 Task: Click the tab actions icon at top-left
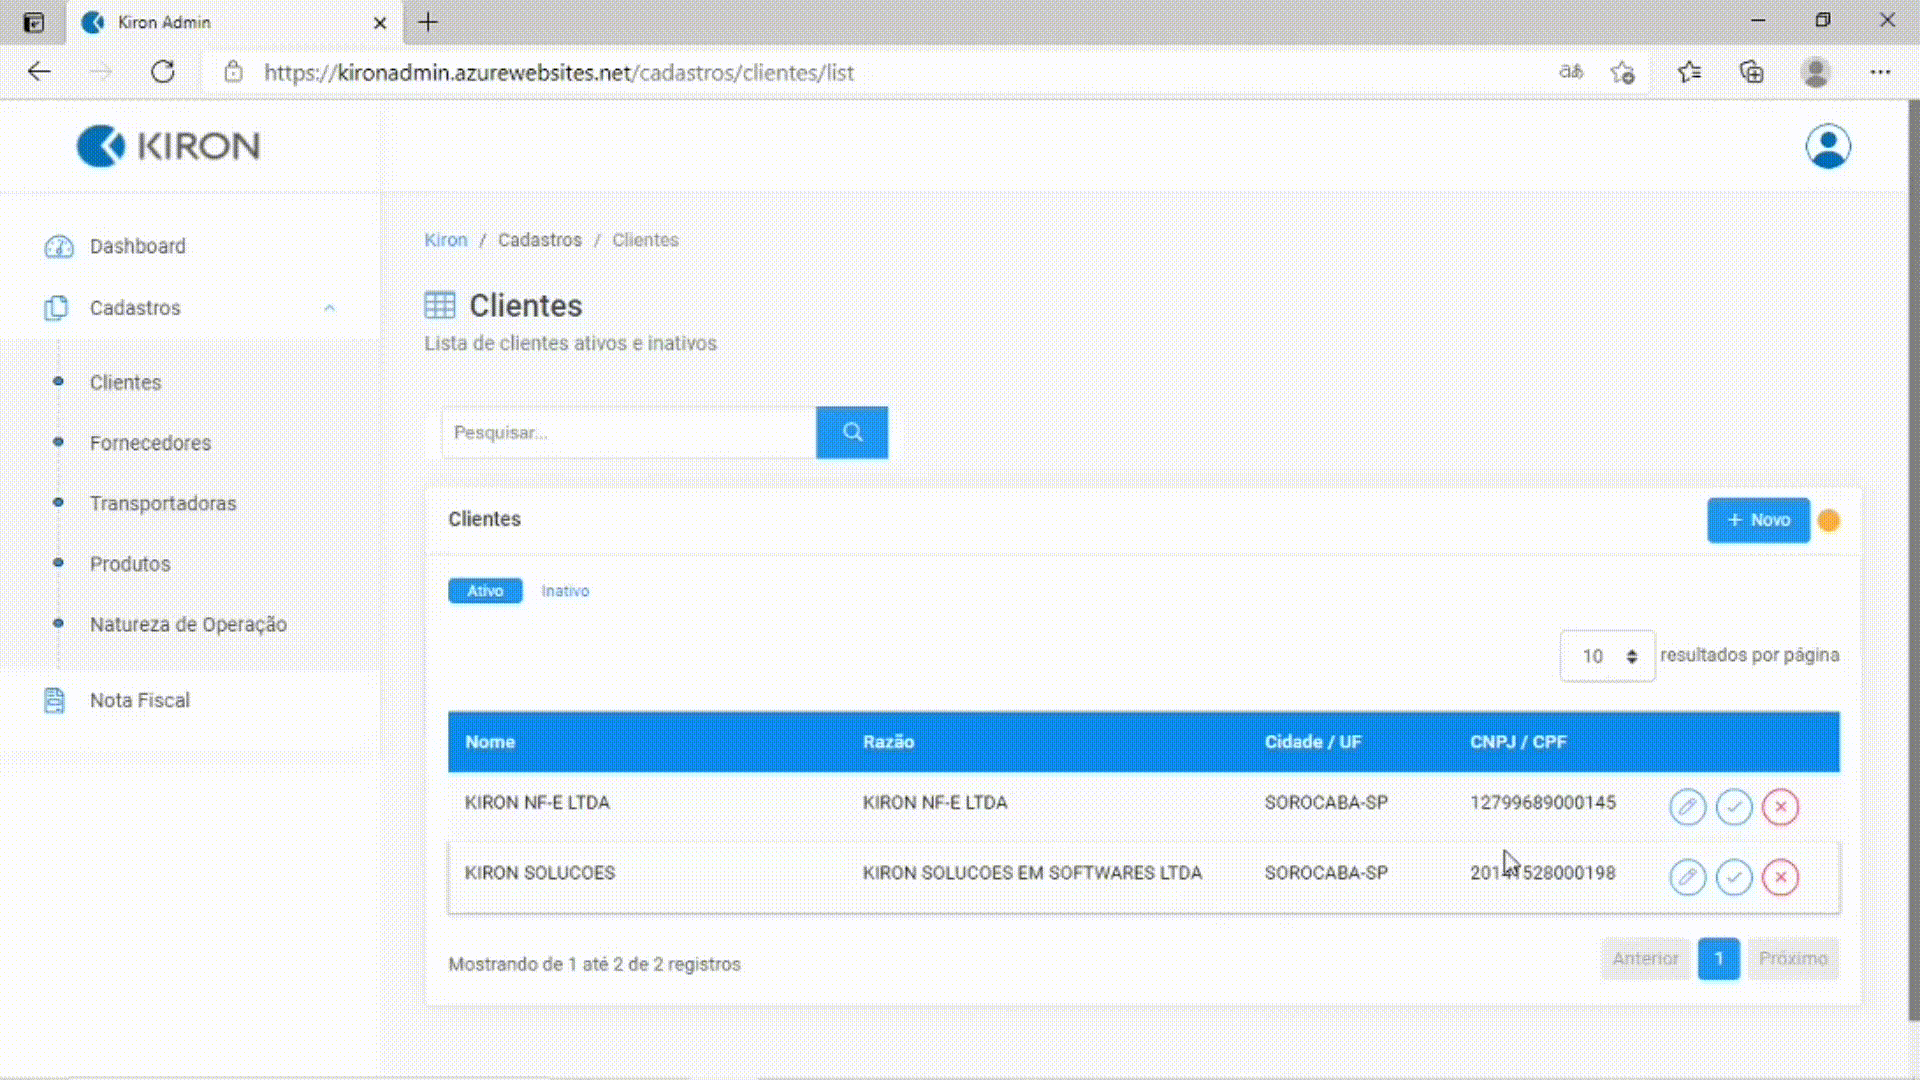point(34,22)
